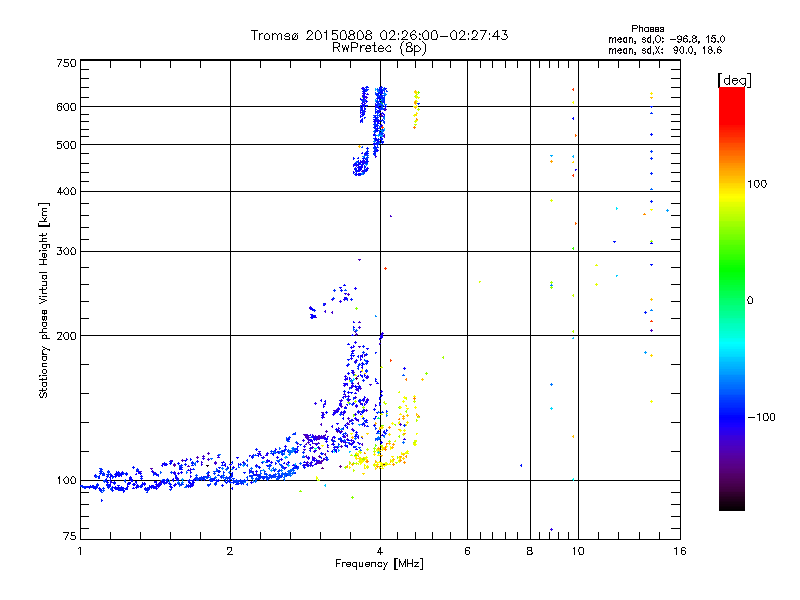Click the "Phases" heading text

pos(647,29)
